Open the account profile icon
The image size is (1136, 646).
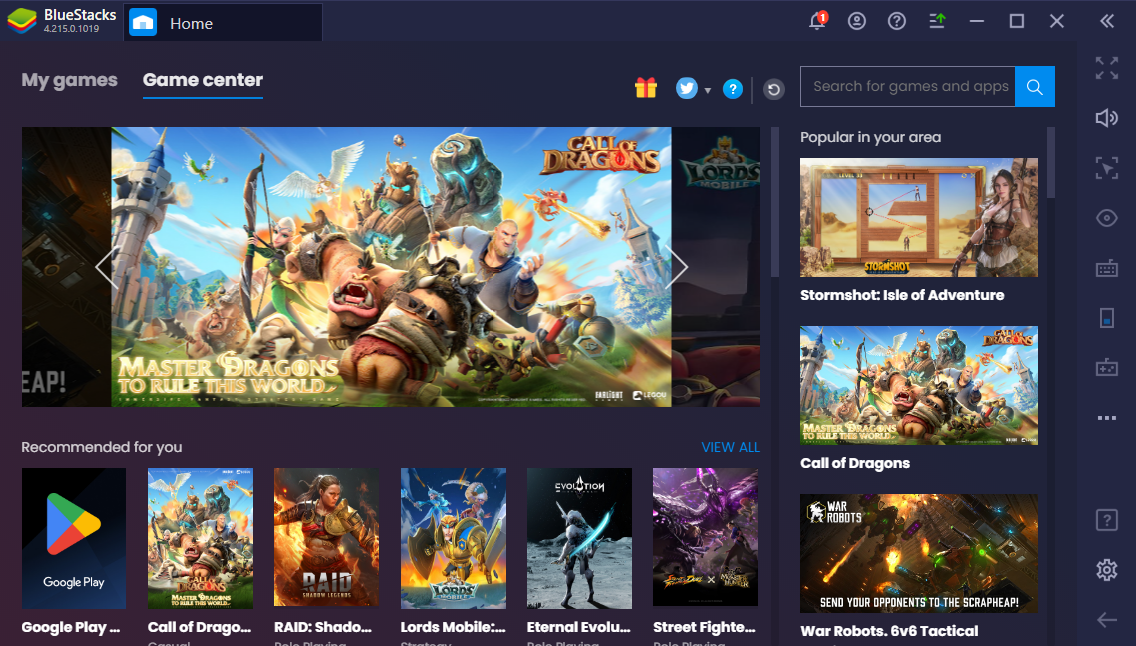point(857,21)
